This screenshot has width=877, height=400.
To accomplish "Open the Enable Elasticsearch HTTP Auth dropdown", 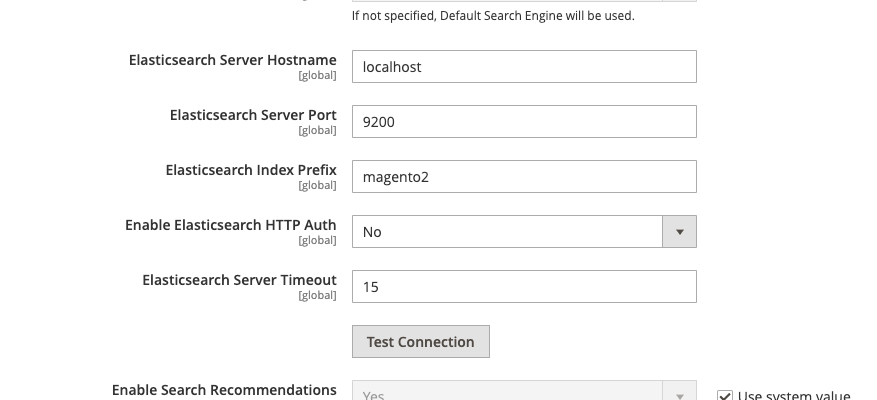I will (507, 232).
